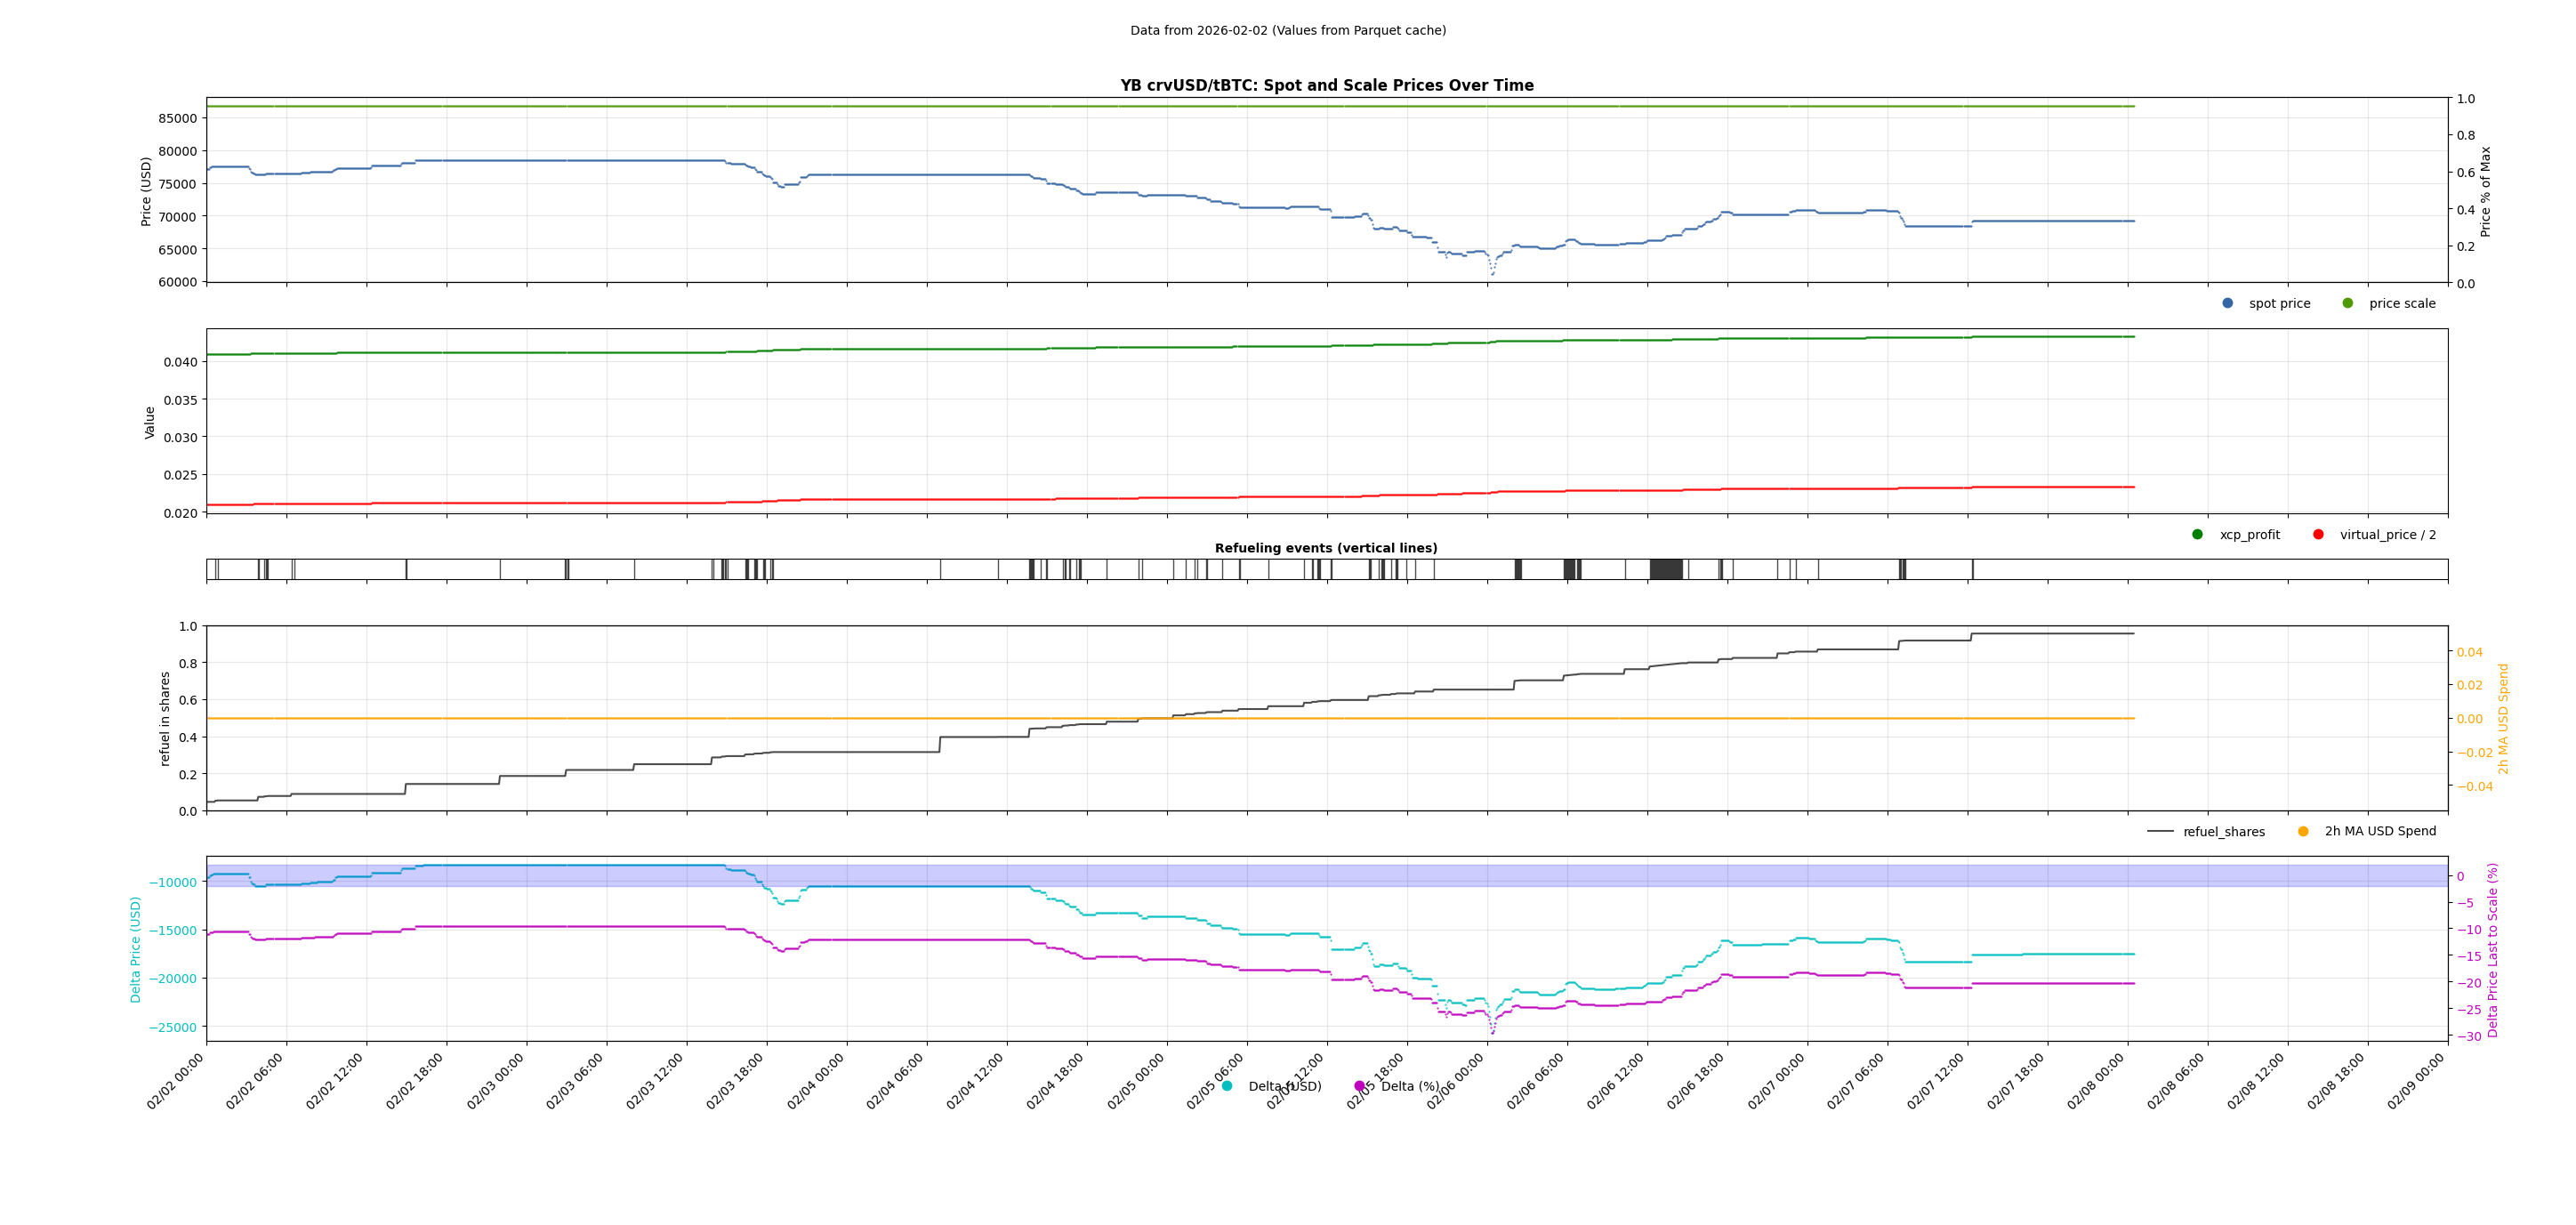This screenshot has width=2576, height=1225.
Task: Click the green price scale legend marker
Action: click(2347, 303)
